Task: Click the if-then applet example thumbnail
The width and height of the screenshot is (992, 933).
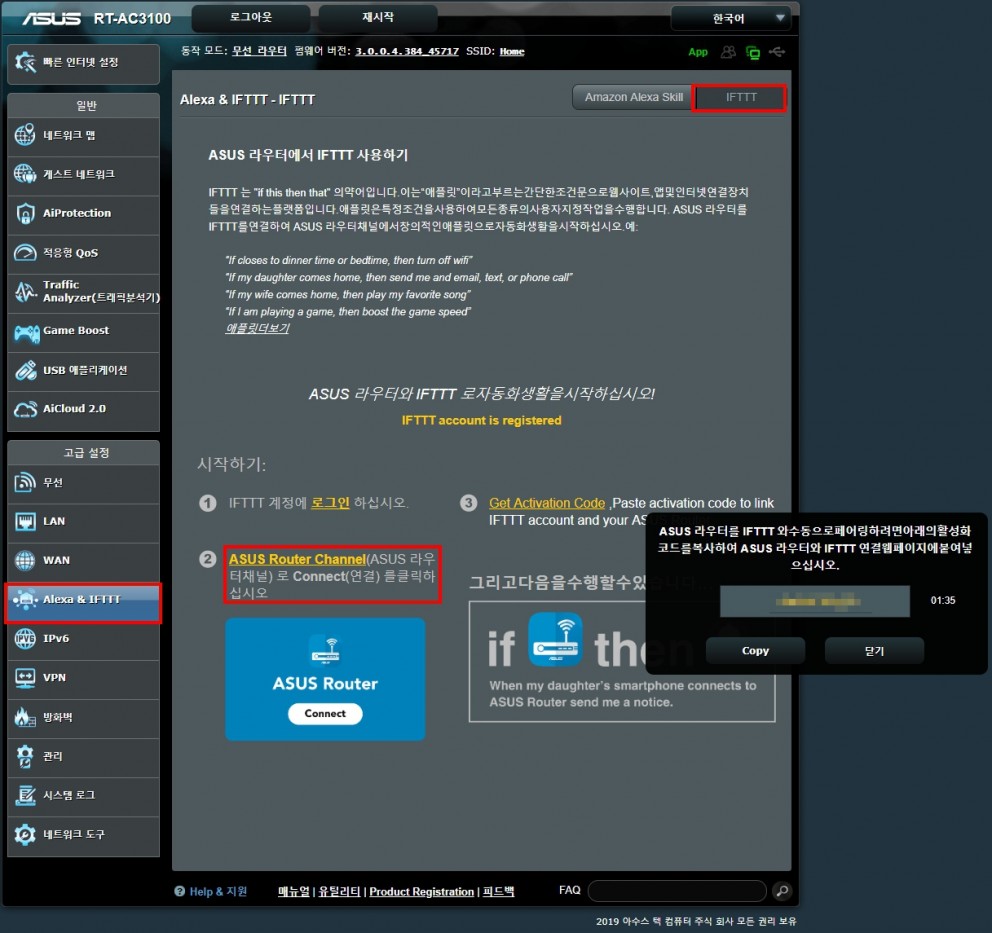Action: pos(622,661)
